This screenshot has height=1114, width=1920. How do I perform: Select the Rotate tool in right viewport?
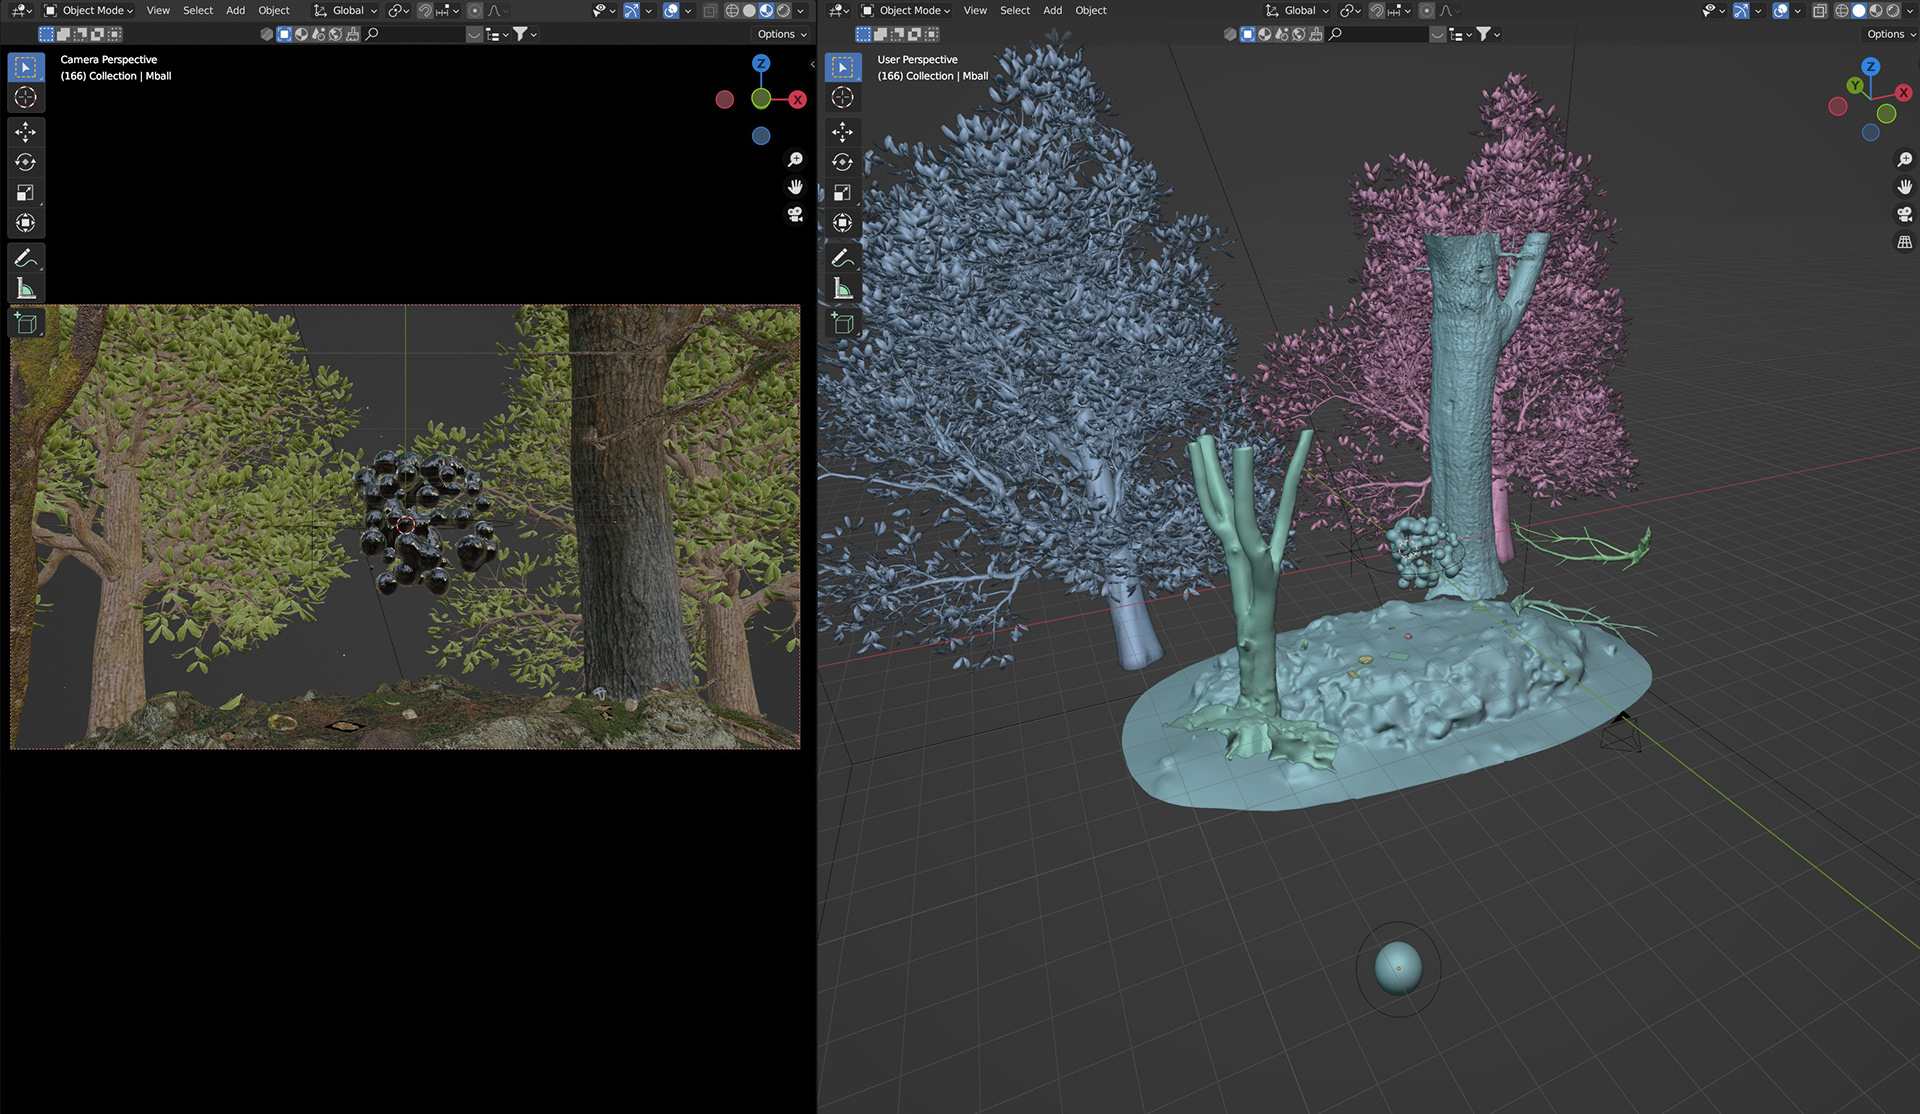pos(842,162)
